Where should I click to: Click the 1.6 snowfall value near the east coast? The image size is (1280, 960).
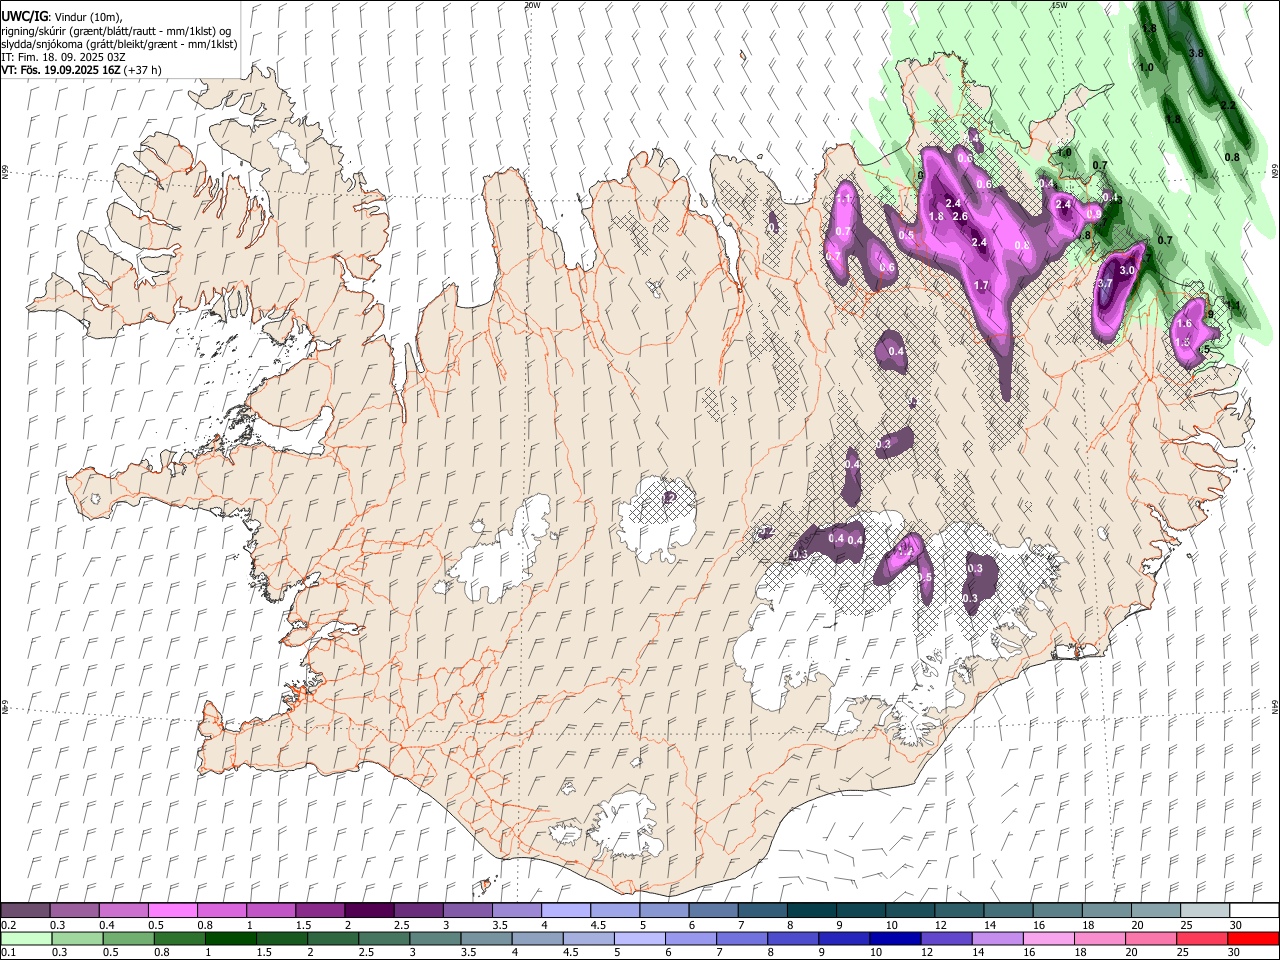click(1185, 324)
